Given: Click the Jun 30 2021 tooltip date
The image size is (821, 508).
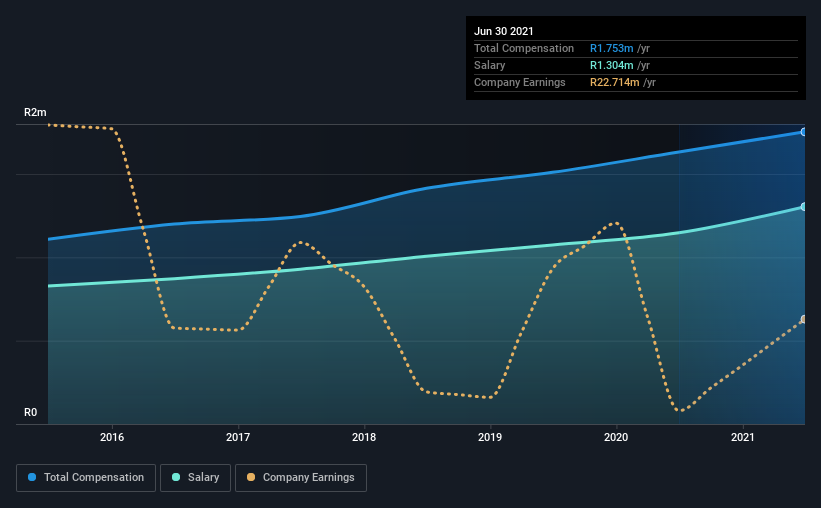Looking at the screenshot, I should click(x=504, y=31).
